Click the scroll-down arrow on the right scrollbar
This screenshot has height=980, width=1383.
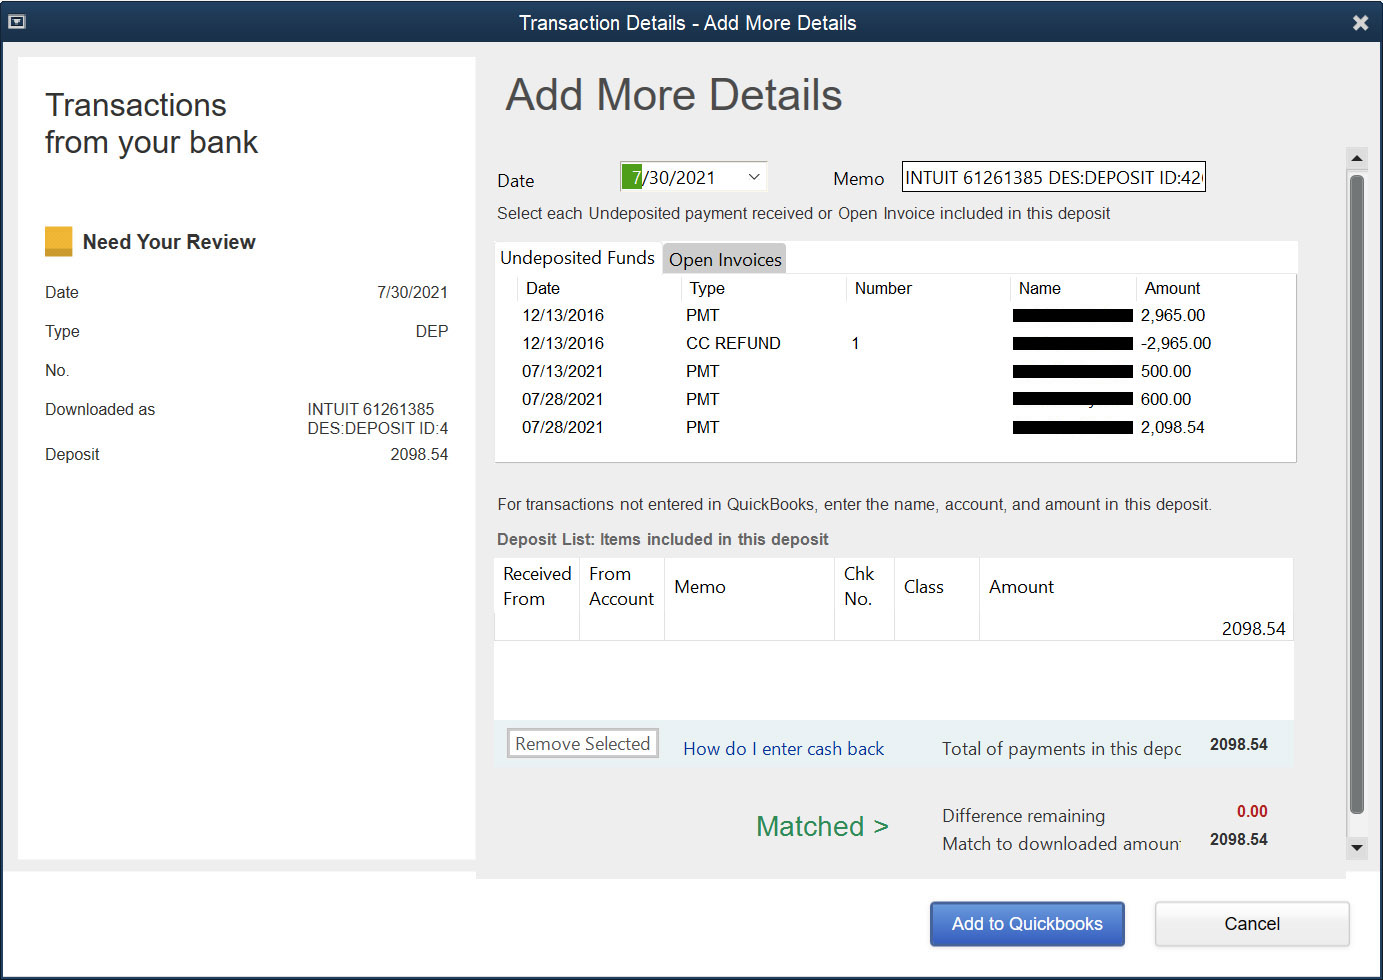click(1357, 849)
